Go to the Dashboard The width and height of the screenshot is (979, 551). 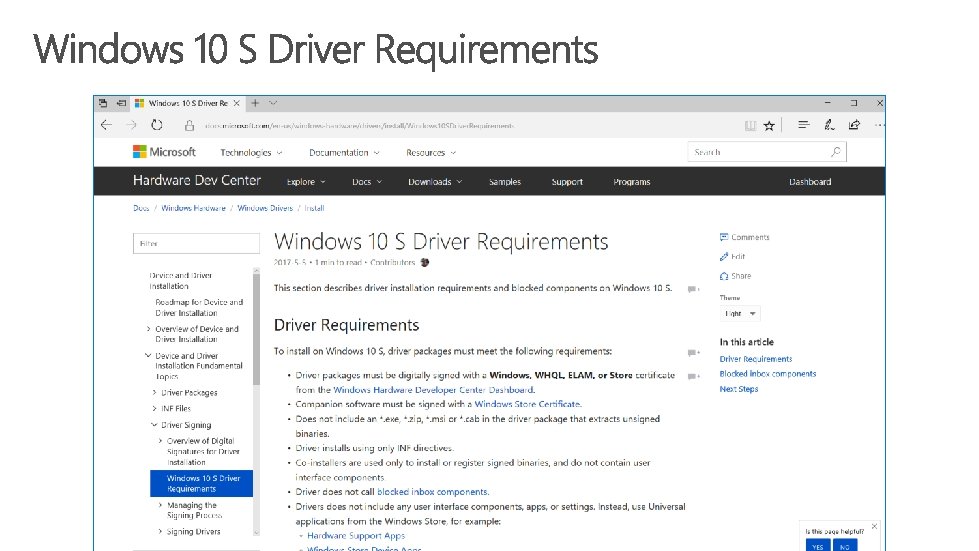click(x=810, y=182)
